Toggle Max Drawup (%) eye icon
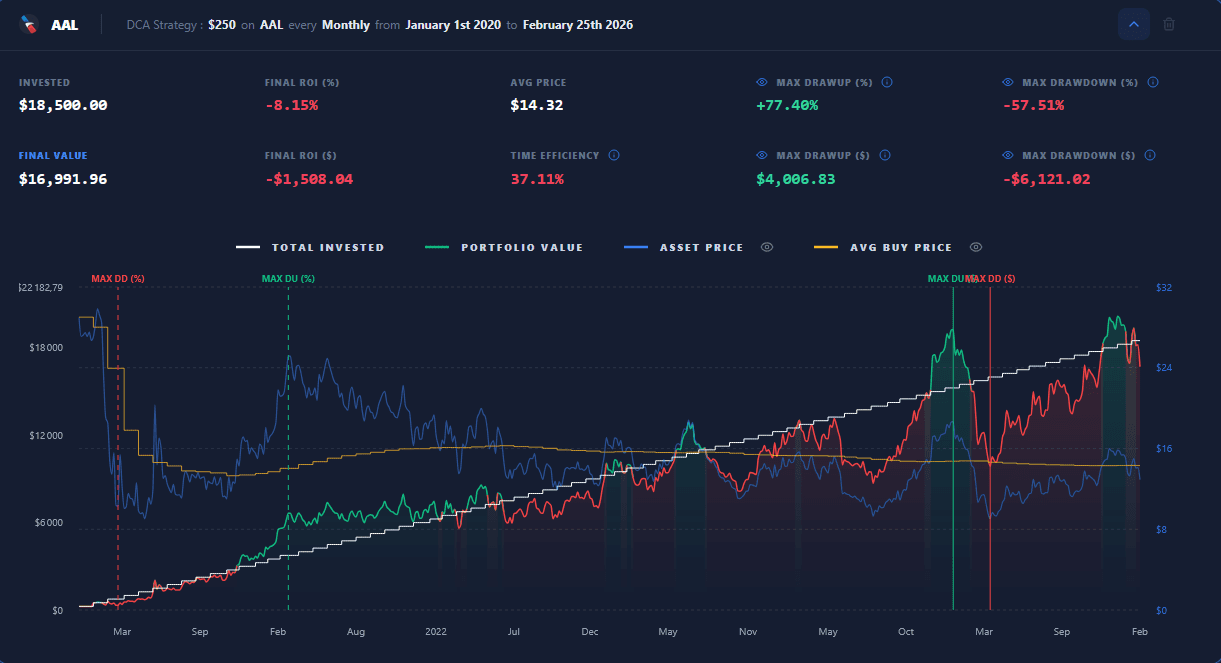Image resolution: width=1221 pixels, height=663 pixels. point(762,83)
